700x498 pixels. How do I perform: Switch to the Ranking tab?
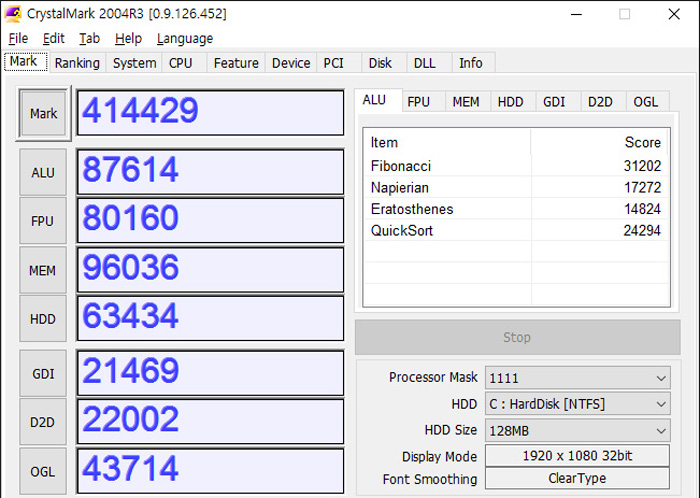point(77,63)
